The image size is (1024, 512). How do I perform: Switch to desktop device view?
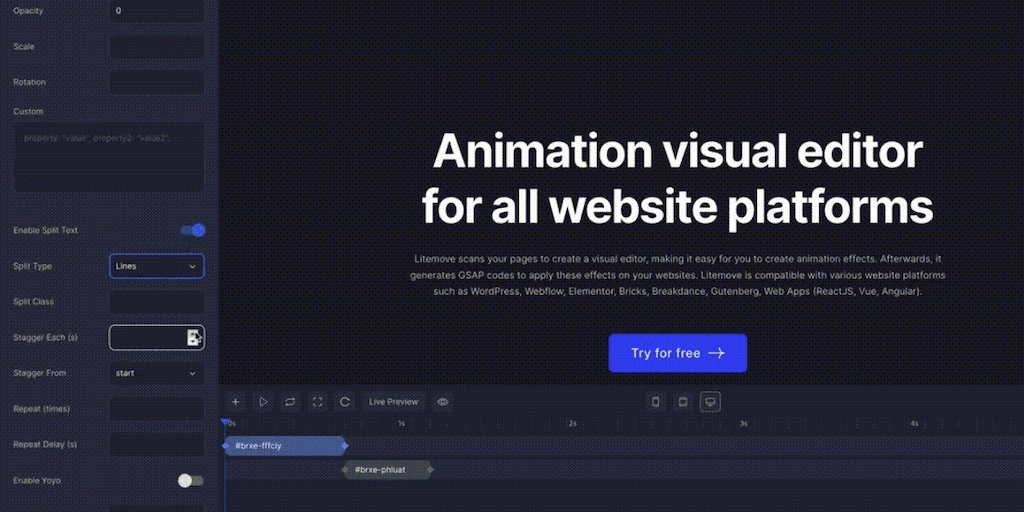pos(711,402)
